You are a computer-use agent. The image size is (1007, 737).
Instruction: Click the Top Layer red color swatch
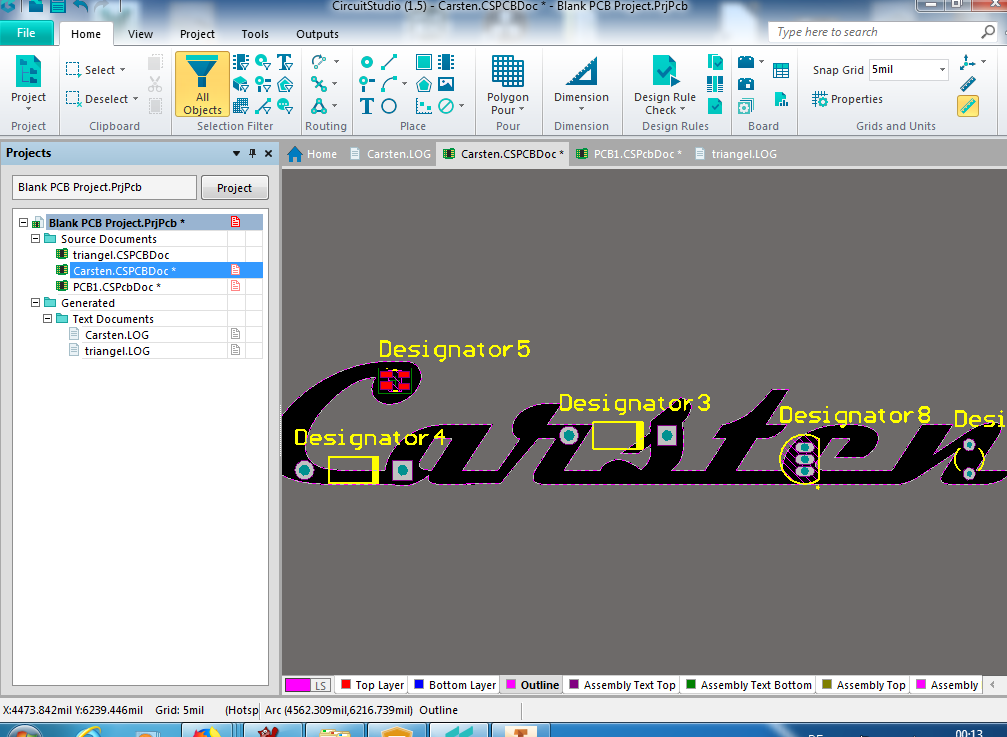346,684
